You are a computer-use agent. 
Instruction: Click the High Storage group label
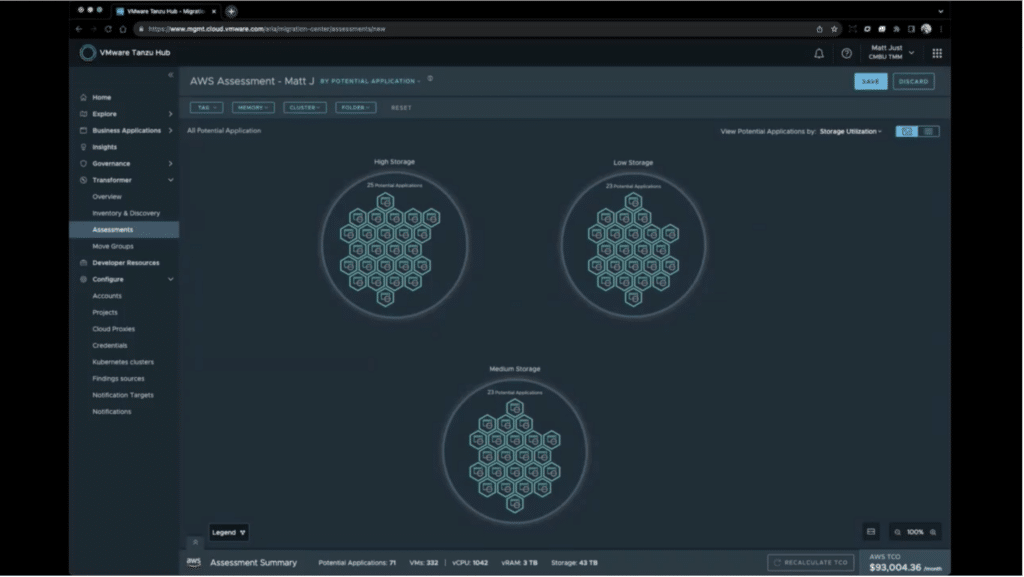pyautogui.click(x=394, y=162)
